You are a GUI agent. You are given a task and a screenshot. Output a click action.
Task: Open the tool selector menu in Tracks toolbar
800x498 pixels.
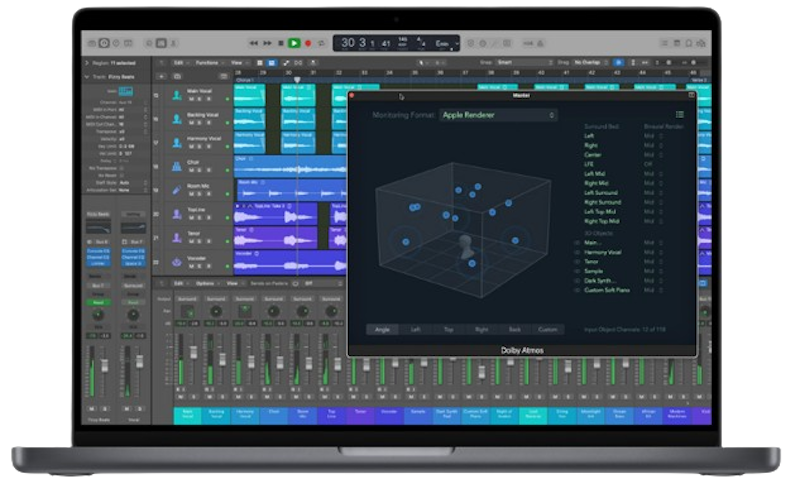(x=422, y=63)
